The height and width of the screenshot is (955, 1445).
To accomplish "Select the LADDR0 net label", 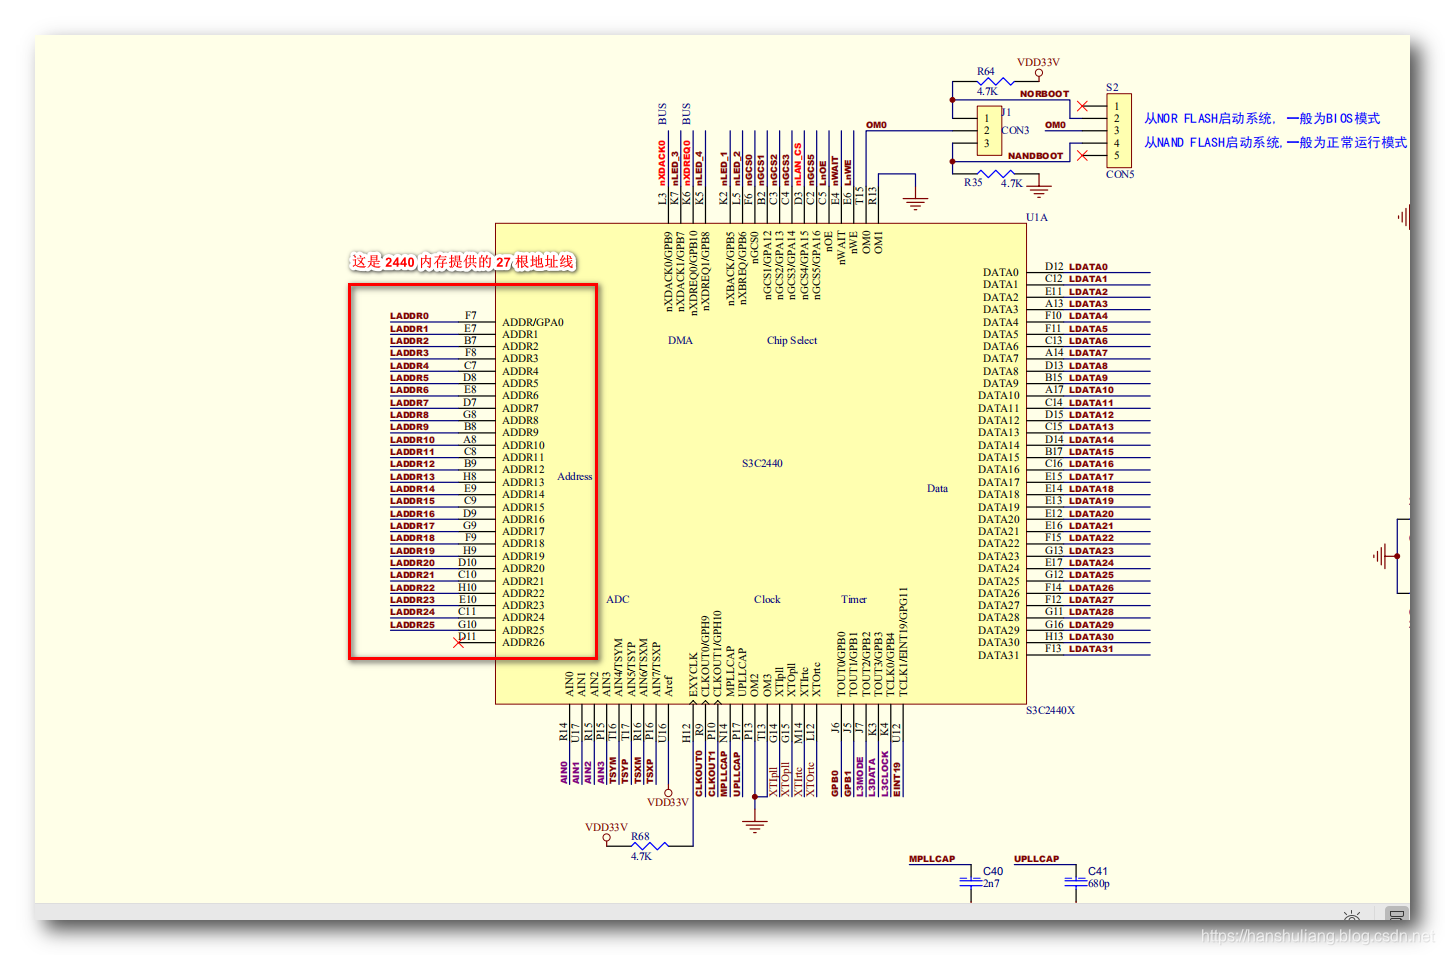I will pyautogui.click(x=409, y=316).
